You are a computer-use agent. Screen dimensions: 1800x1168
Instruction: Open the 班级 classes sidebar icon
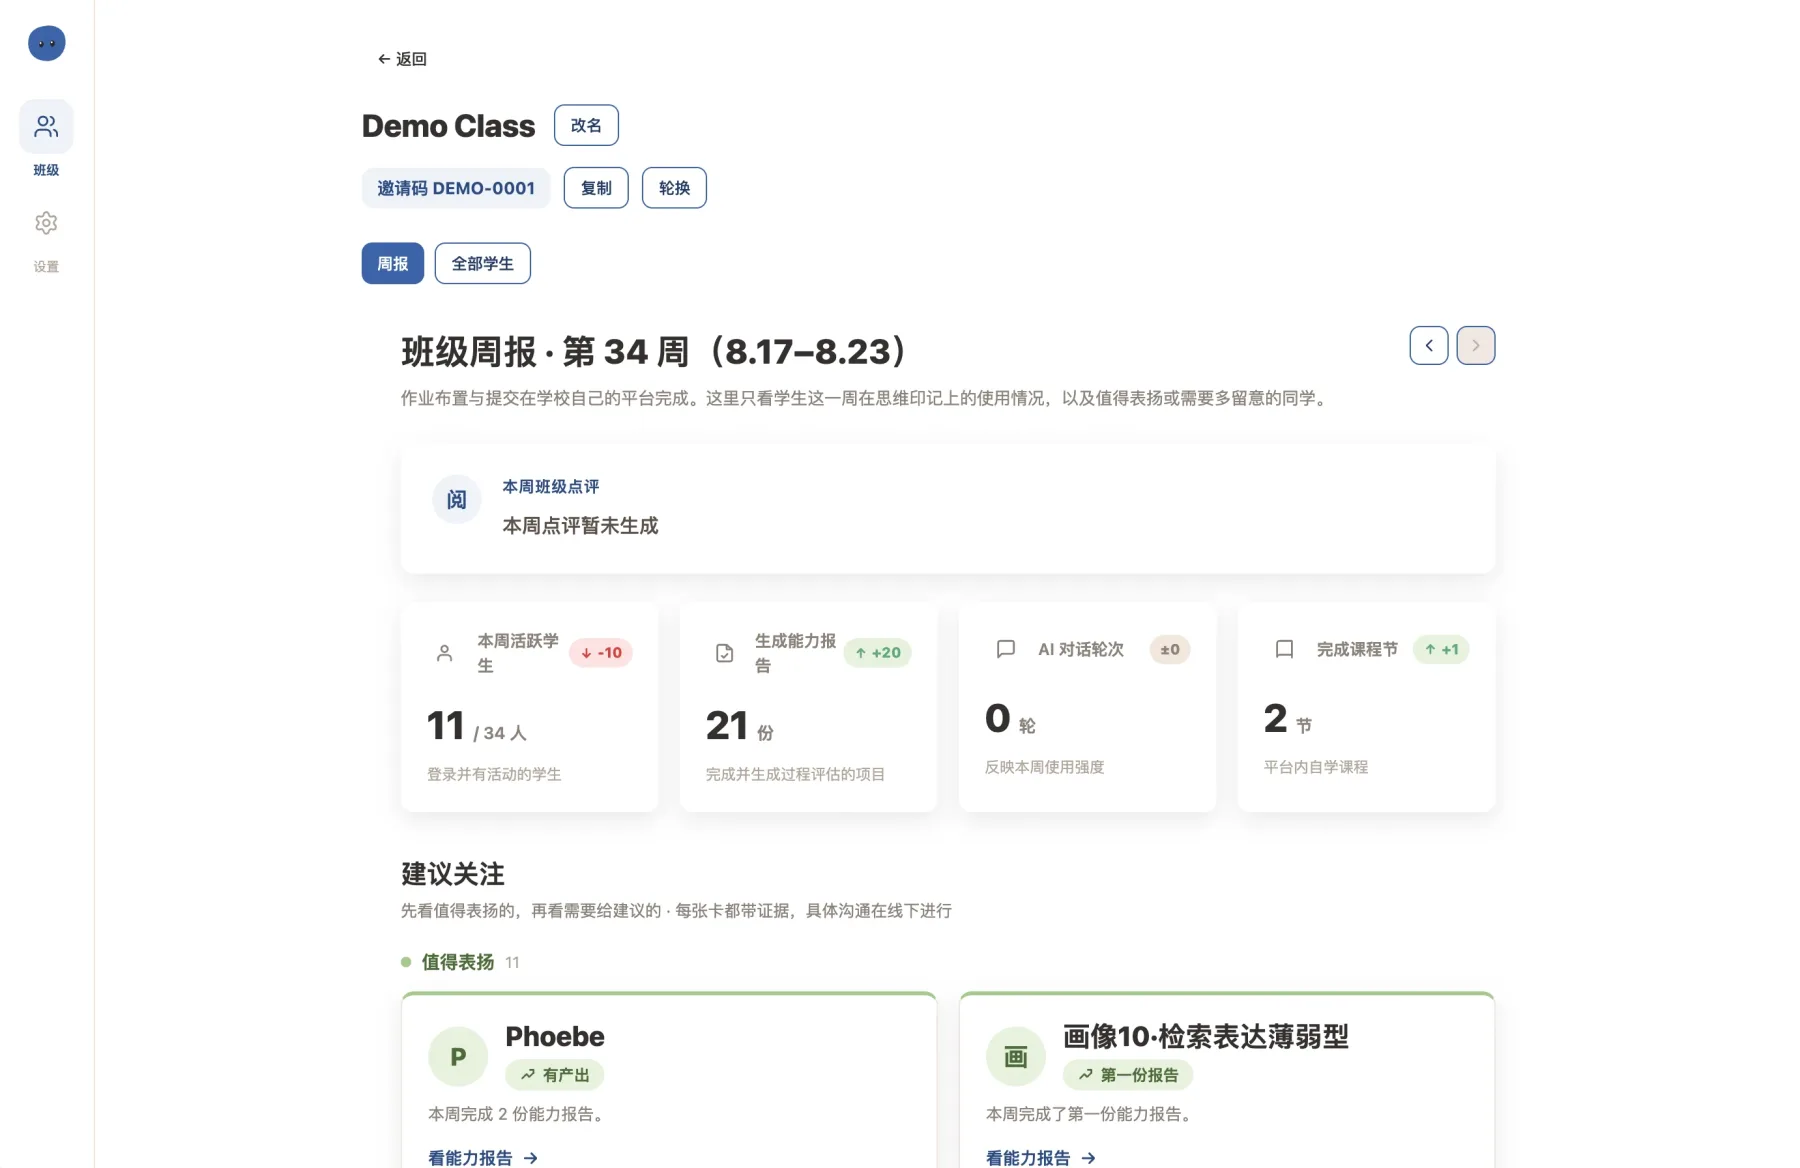click(x=46, y=127)
